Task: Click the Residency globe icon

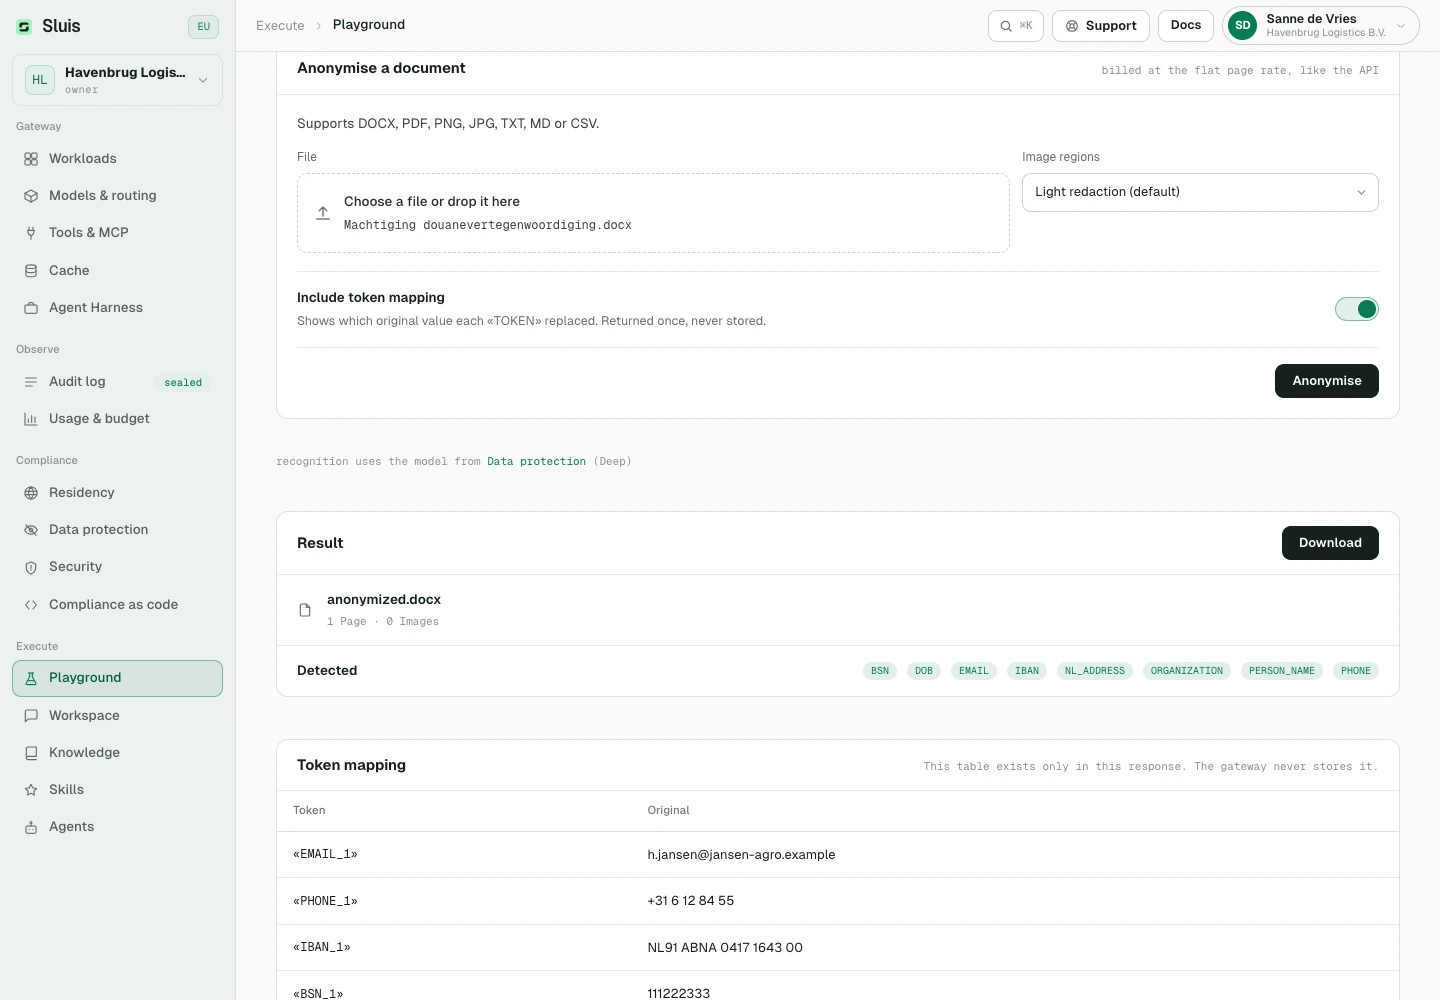Action: (31, 493)
